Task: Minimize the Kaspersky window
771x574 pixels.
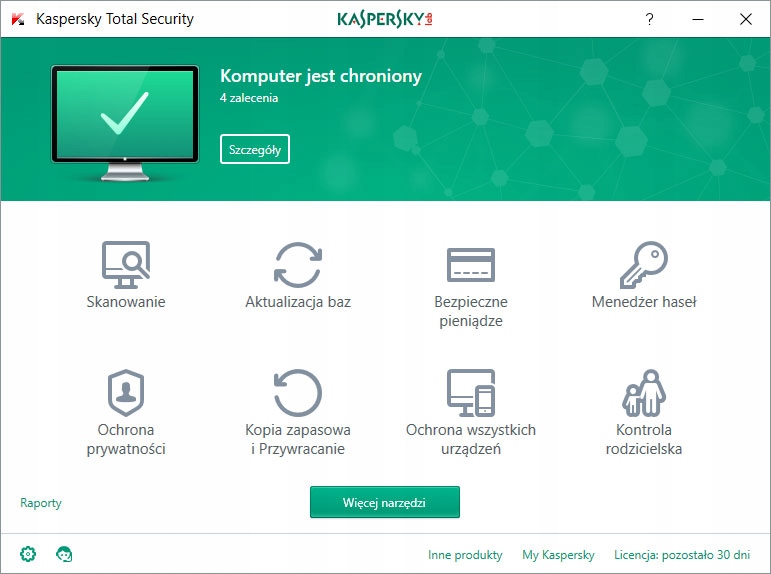Action: (698, 19)
